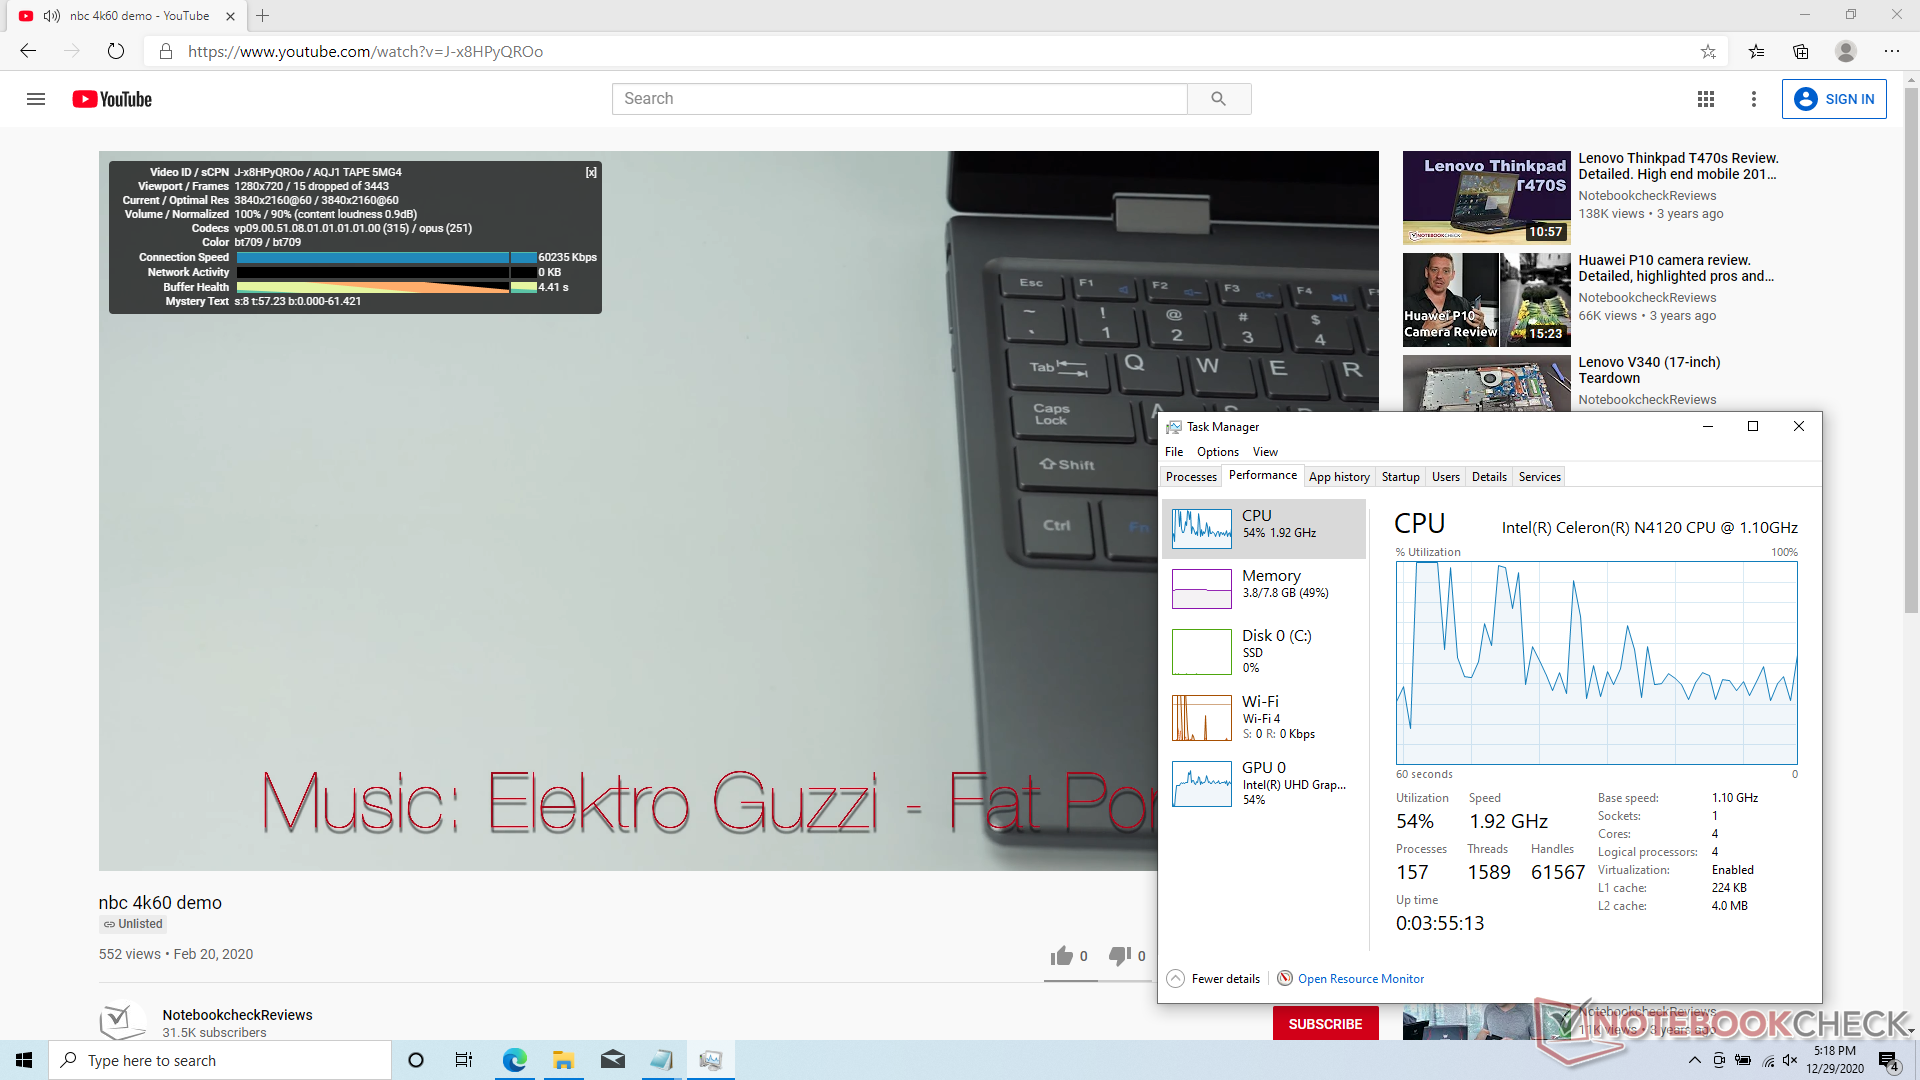This screenshot has height=1080, width=1920.
Task: Open the YouTube hamburger guide menu
Action: (36, 99)
